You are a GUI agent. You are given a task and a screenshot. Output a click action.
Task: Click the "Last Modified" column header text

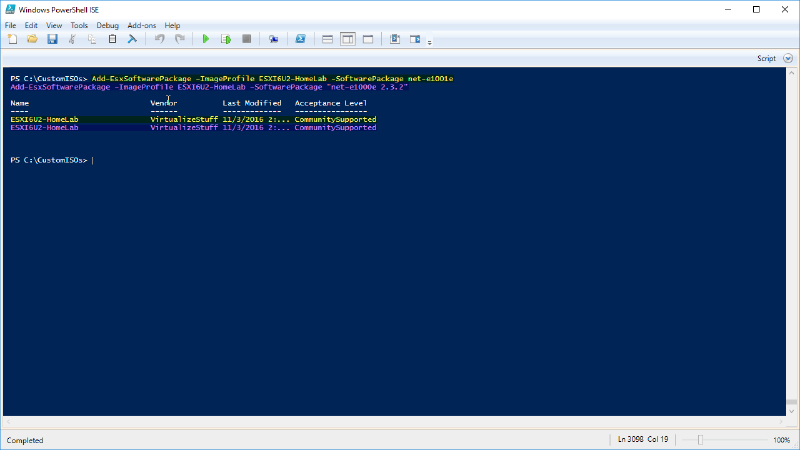click(x=252, y=103)
